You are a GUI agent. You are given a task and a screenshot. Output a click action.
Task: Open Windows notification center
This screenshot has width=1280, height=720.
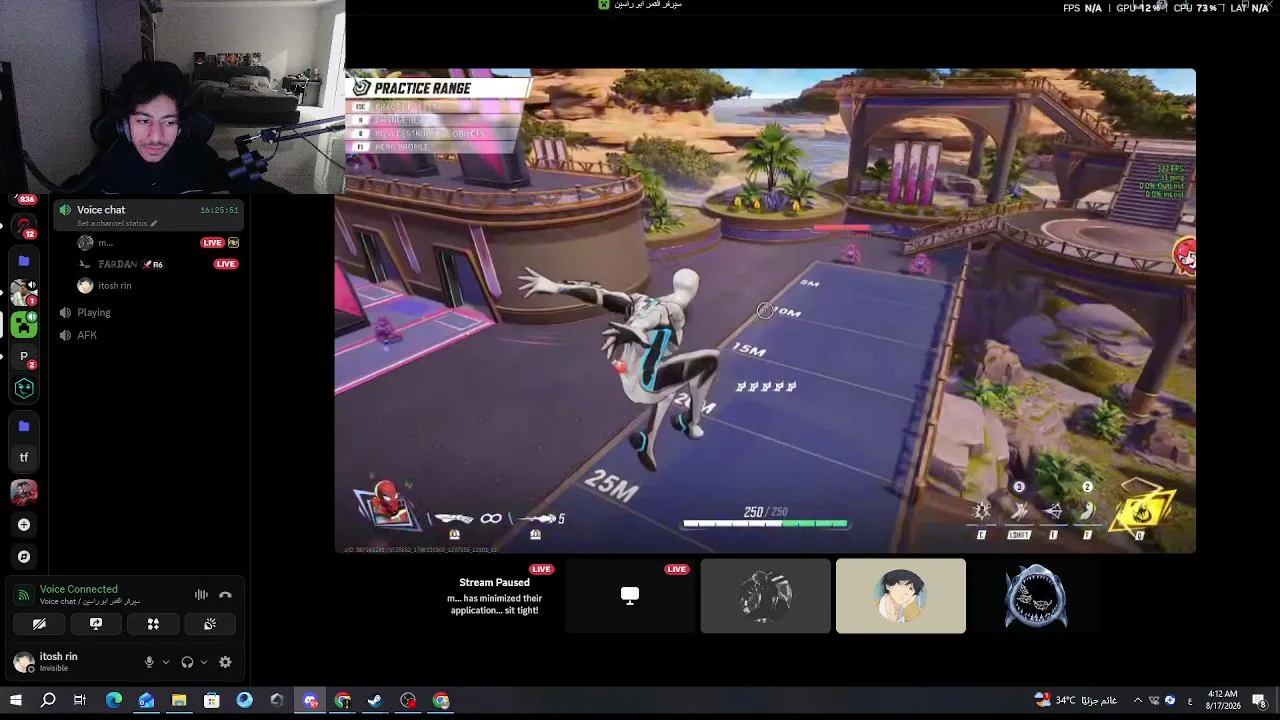pyautogui.click(x=1259, y=700)
